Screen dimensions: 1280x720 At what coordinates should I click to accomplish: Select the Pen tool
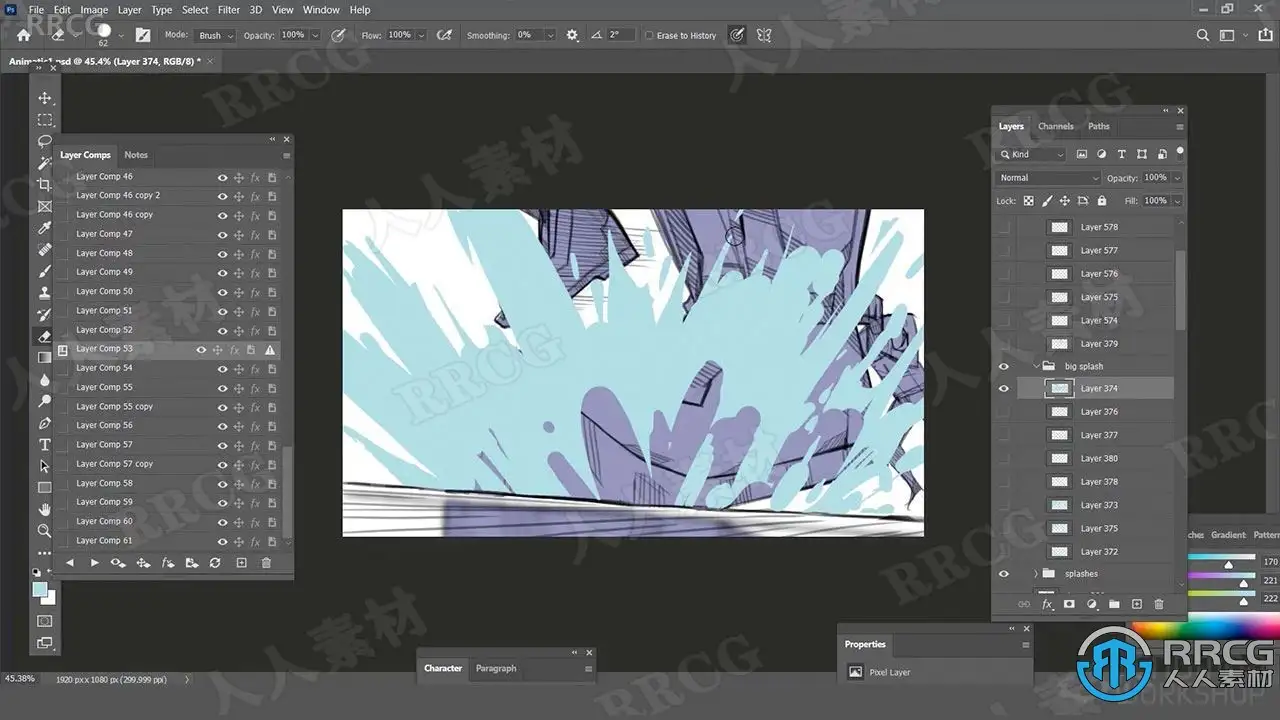click(x=44, y=423)
